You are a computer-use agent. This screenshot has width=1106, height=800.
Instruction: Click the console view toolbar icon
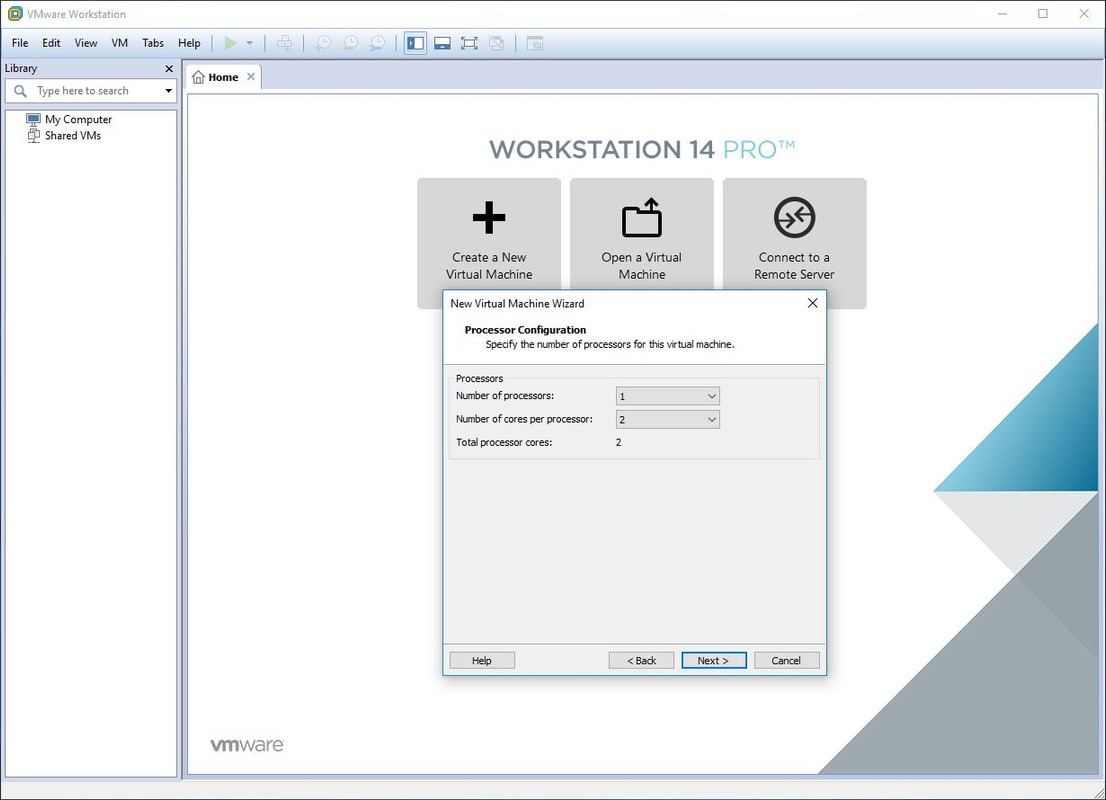click(x=535, y=43)
